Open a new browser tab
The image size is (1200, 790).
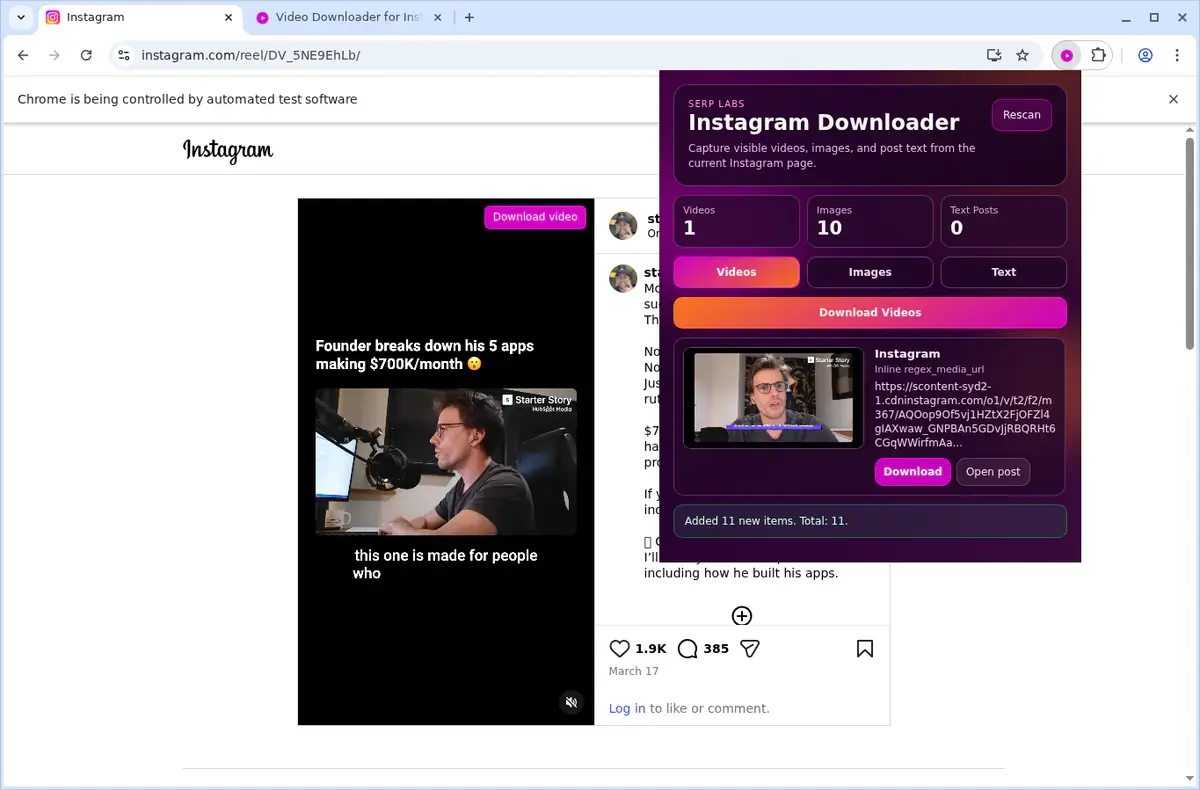[x=469, y=17]
